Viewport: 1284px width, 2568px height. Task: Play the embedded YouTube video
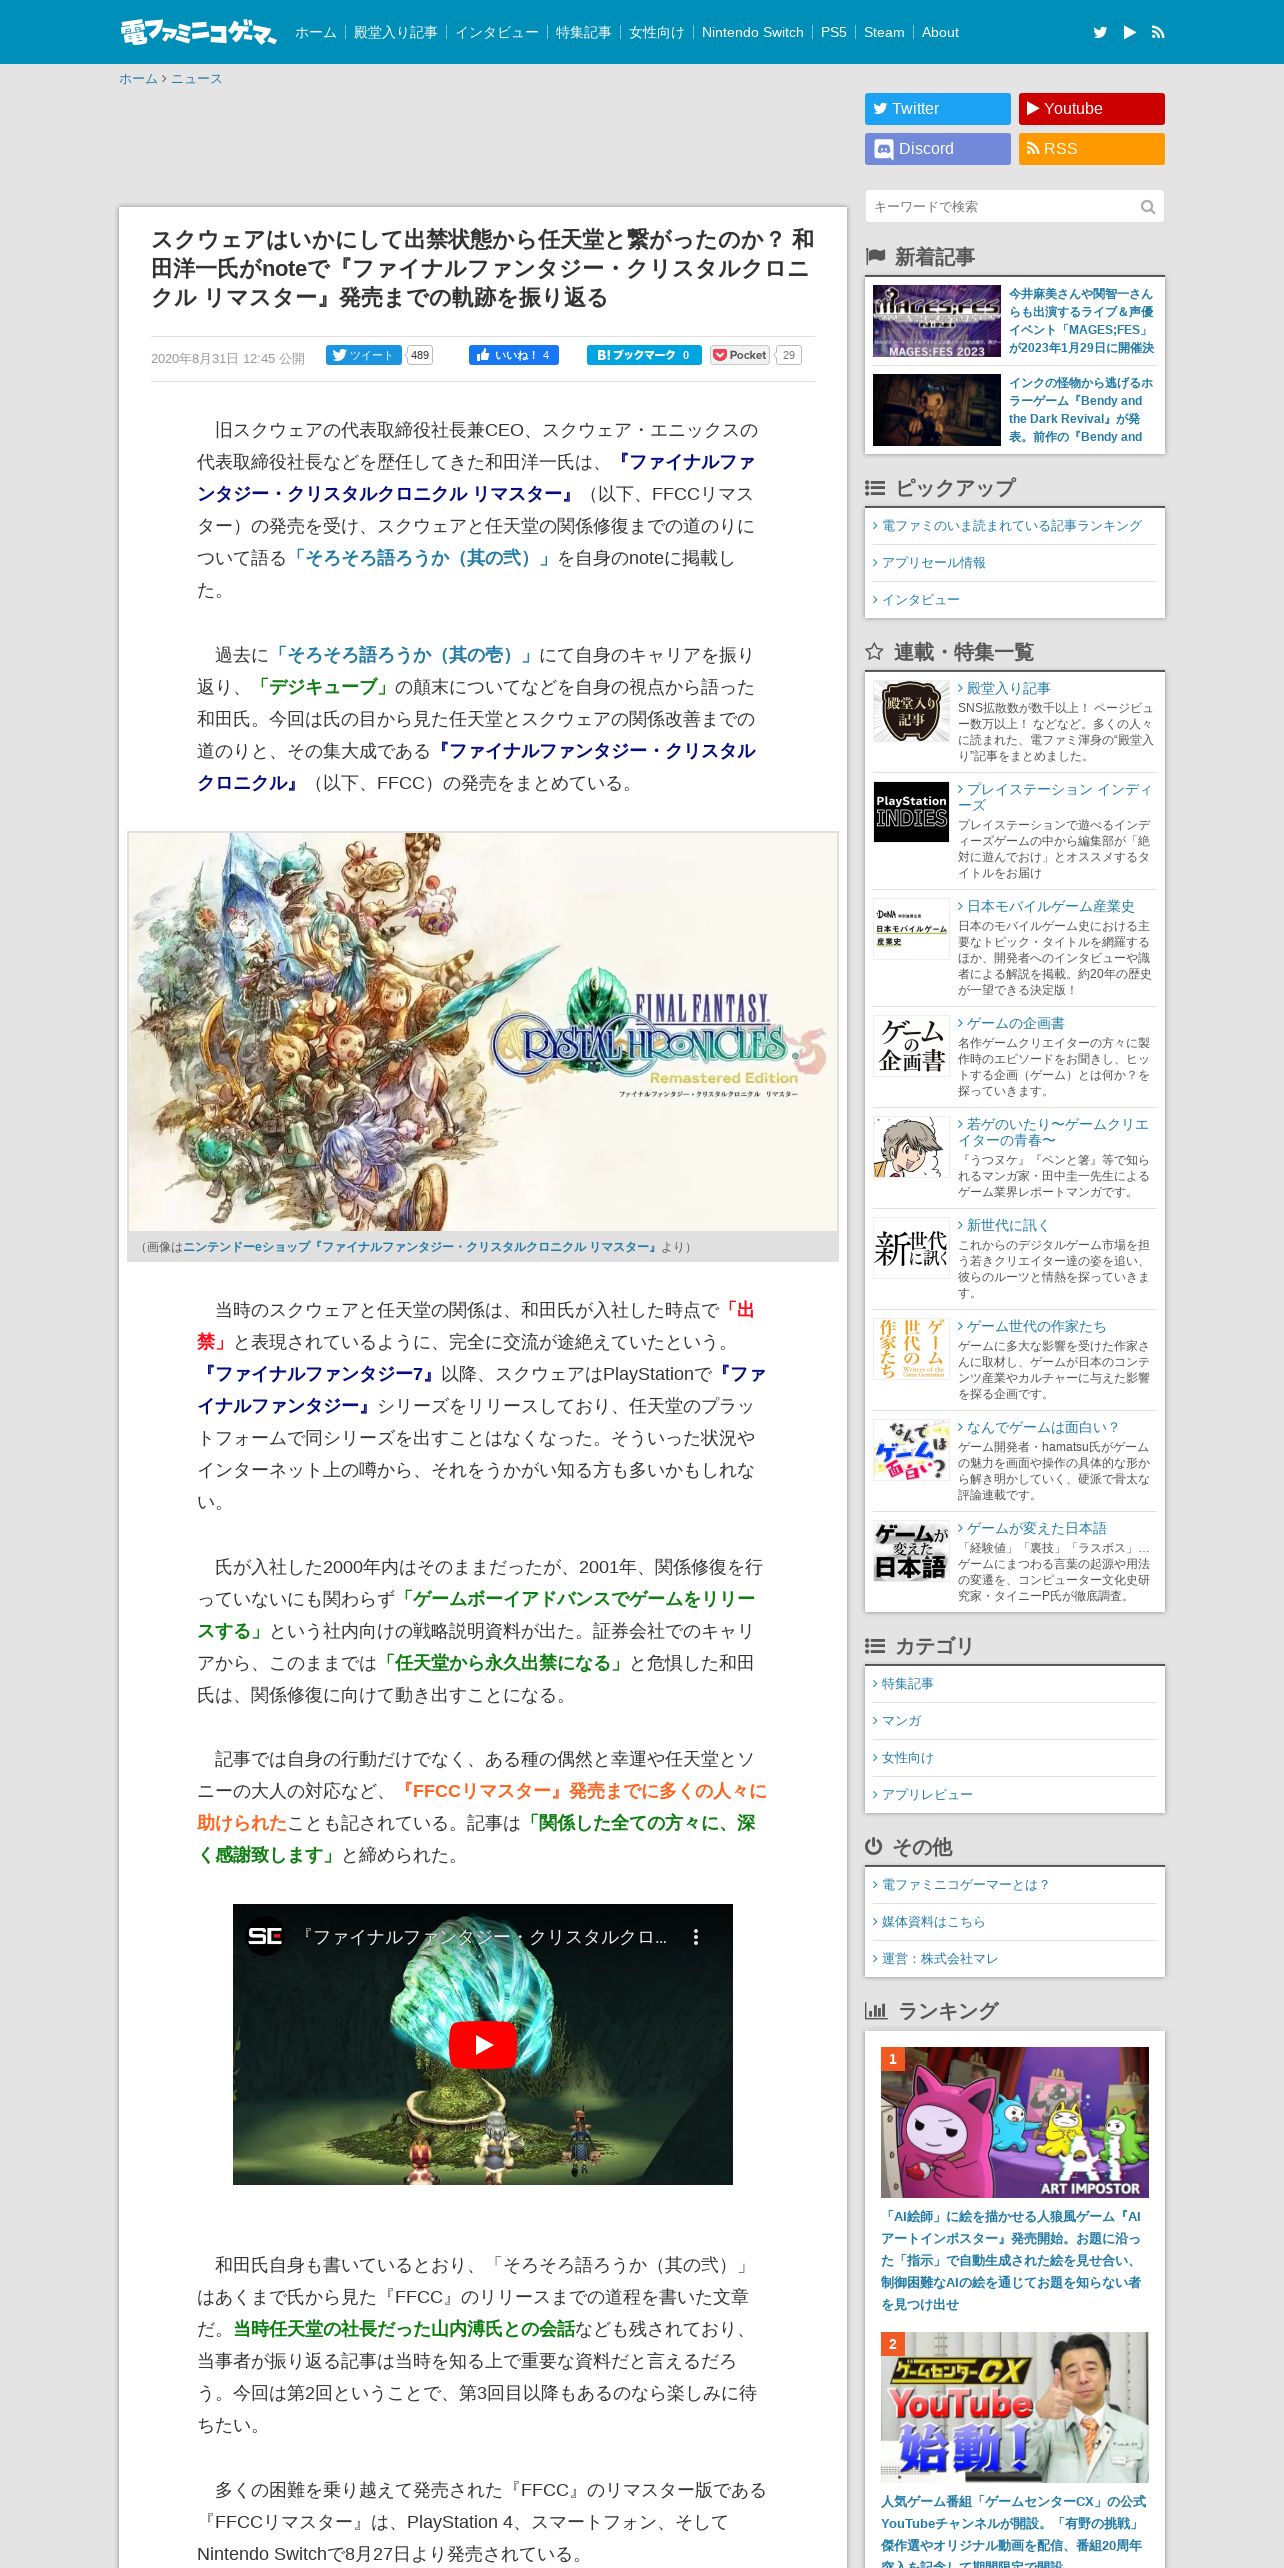tap(482, 2044)
